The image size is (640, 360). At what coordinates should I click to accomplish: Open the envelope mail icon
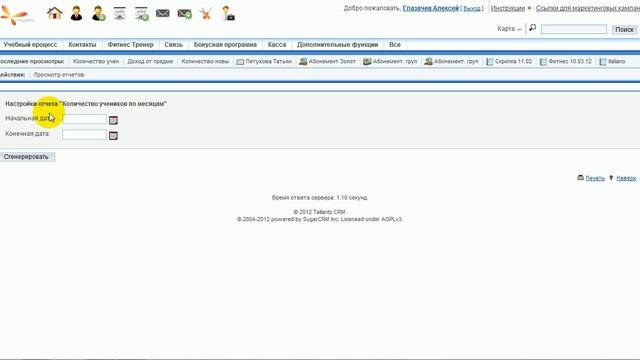[x=162, y=13]
